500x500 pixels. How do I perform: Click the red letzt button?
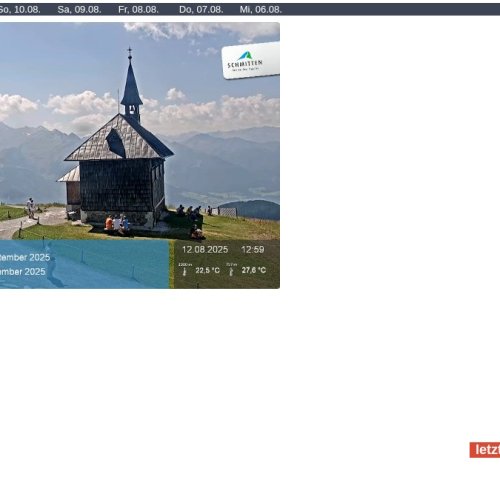tap(485, 450)
